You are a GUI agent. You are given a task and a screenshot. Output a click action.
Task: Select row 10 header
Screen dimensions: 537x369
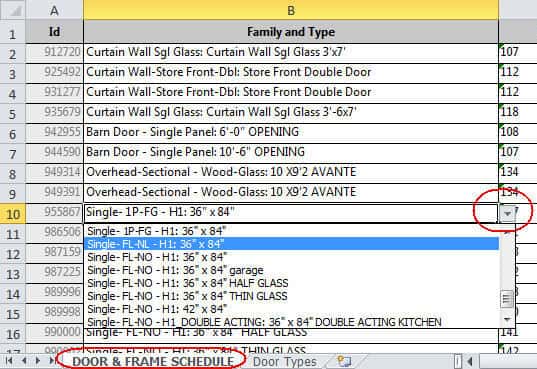pos(13,214)
